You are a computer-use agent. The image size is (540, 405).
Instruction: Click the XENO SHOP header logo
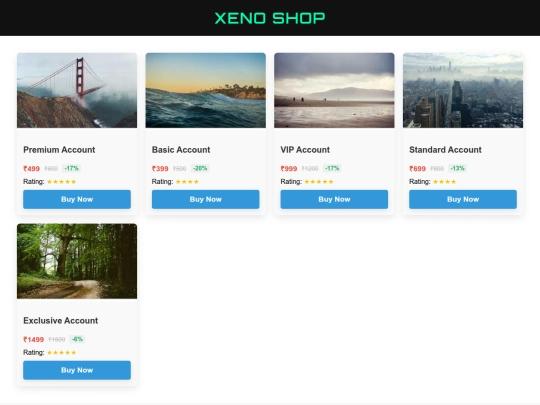click(x=270, y=18)
